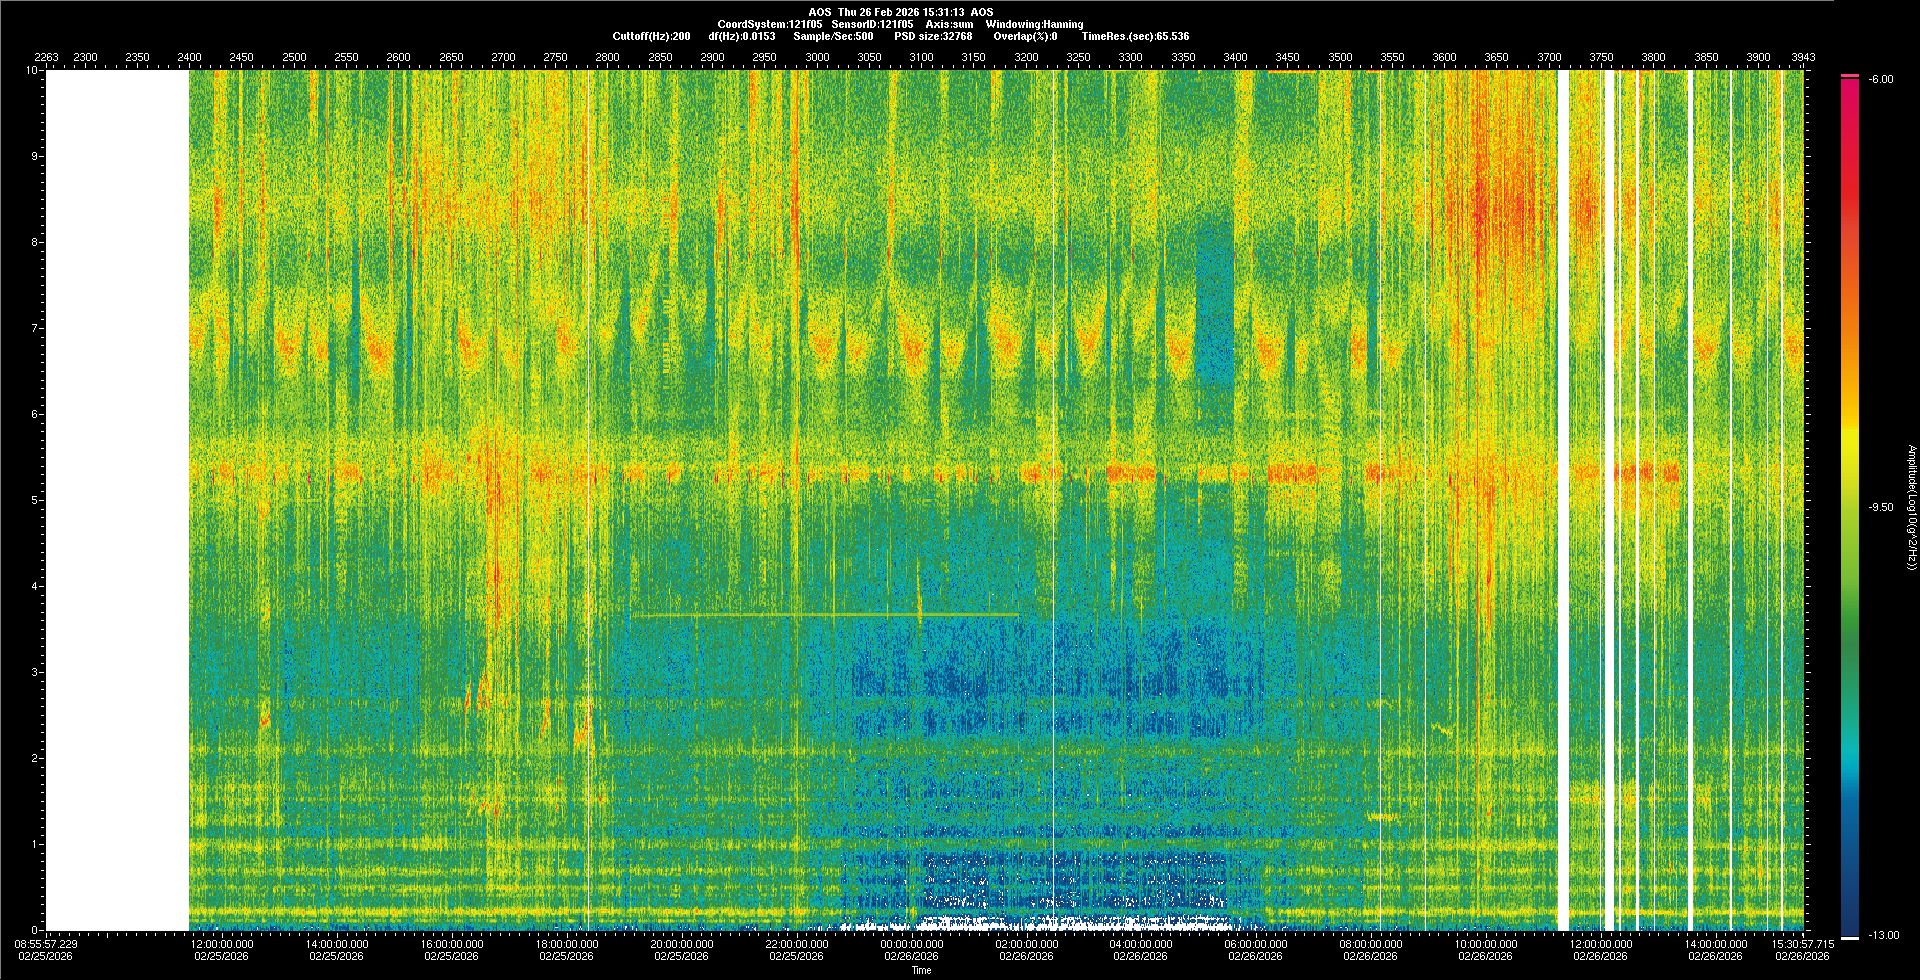The width and height of the screenshot is (1920, 980).
Task: Click the 5 Hz tick on the frequency axis
Action: 34,500
